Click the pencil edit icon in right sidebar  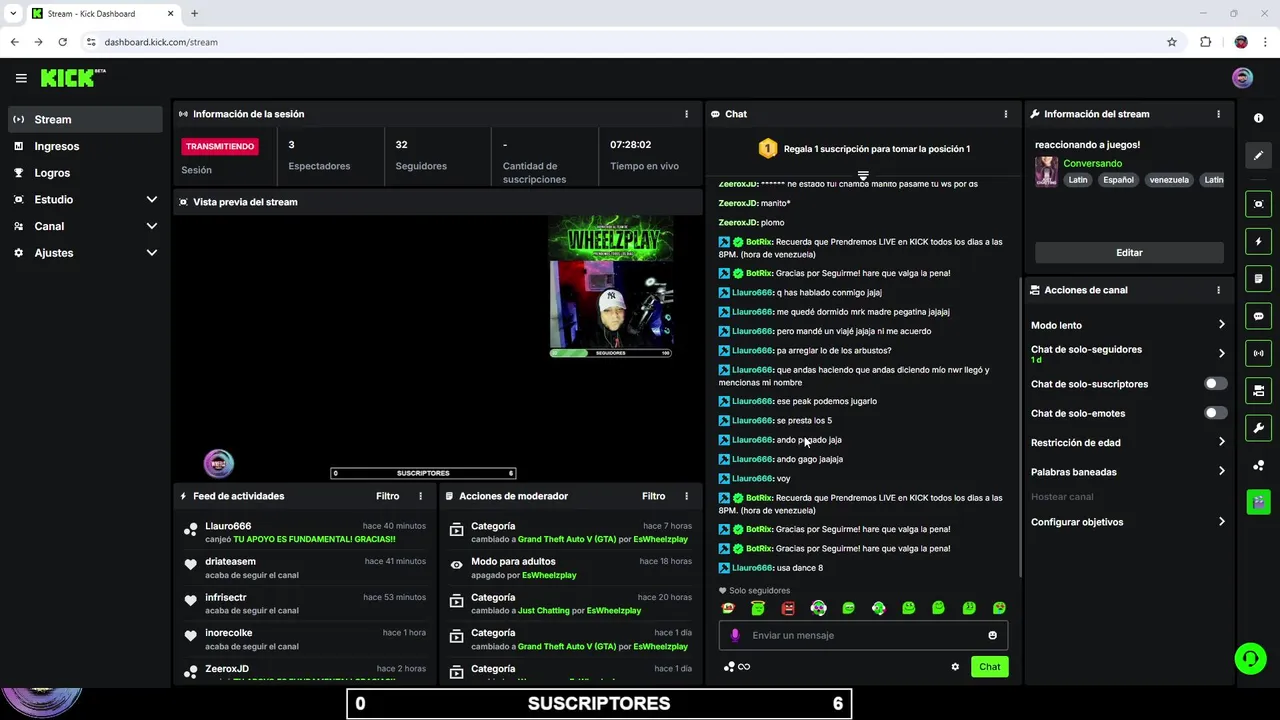[x=1258, y=155]
